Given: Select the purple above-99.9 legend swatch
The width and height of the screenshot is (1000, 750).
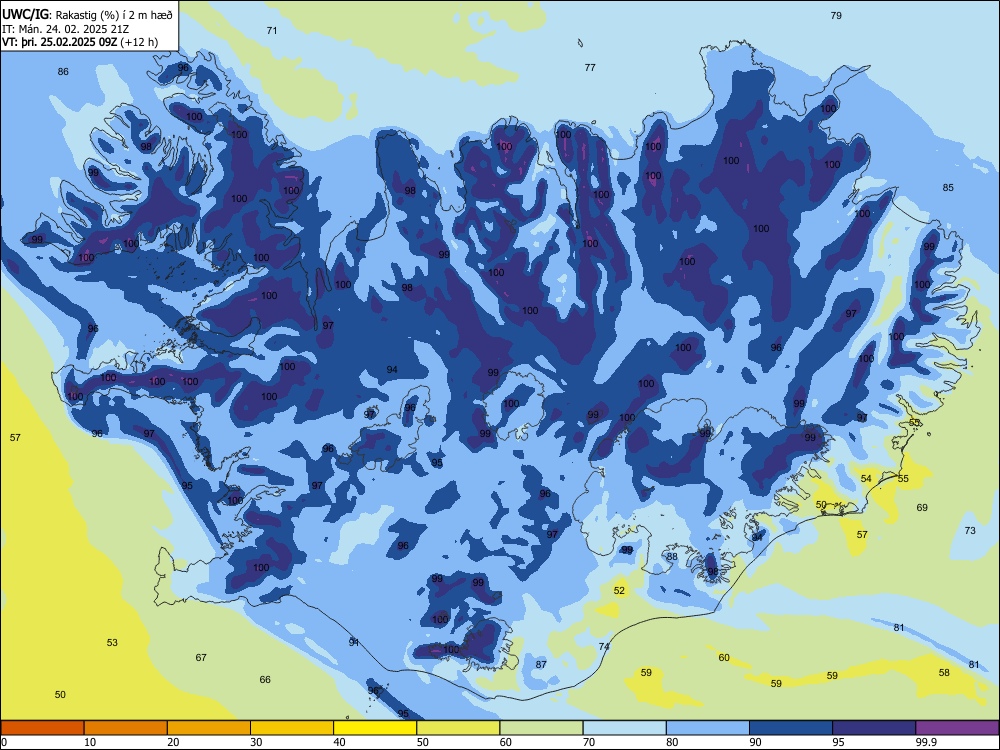Looking at the screenshot, I should [x=957, y=728].
